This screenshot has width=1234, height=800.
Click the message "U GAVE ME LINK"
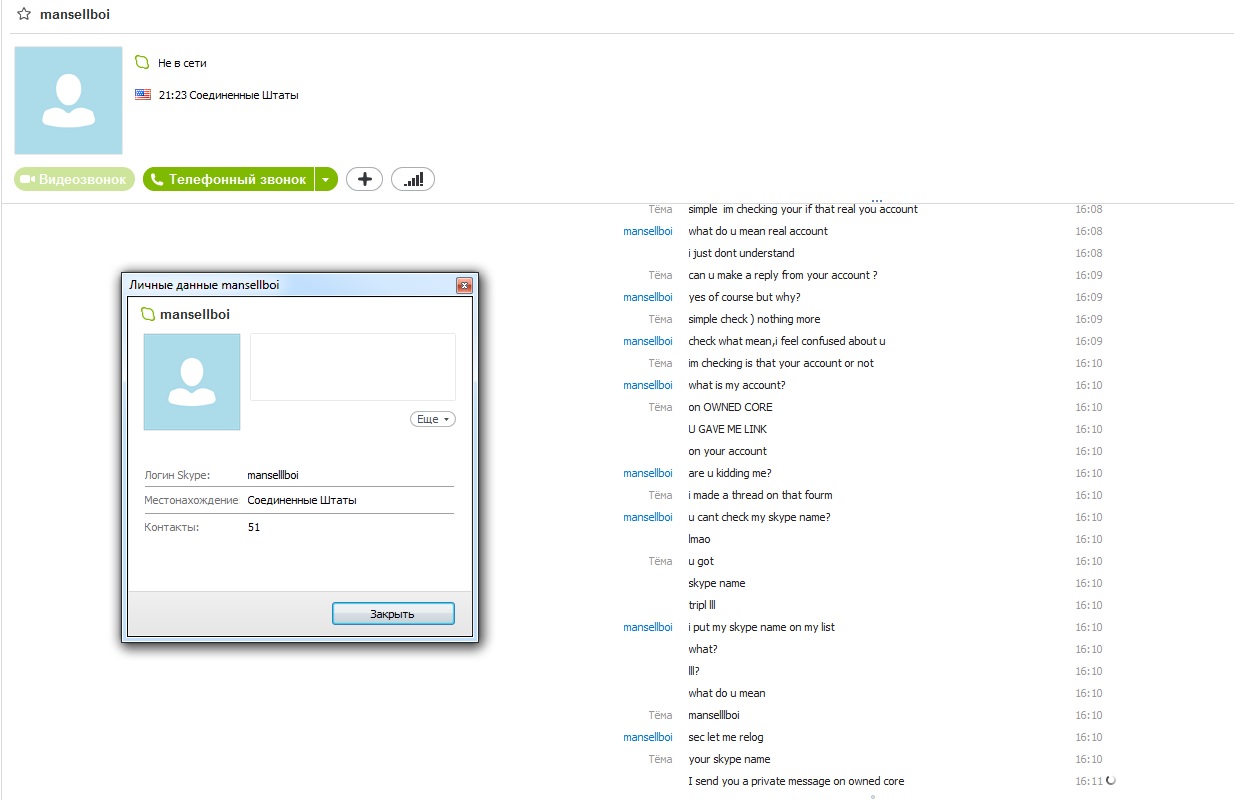(x=728, y=429)
